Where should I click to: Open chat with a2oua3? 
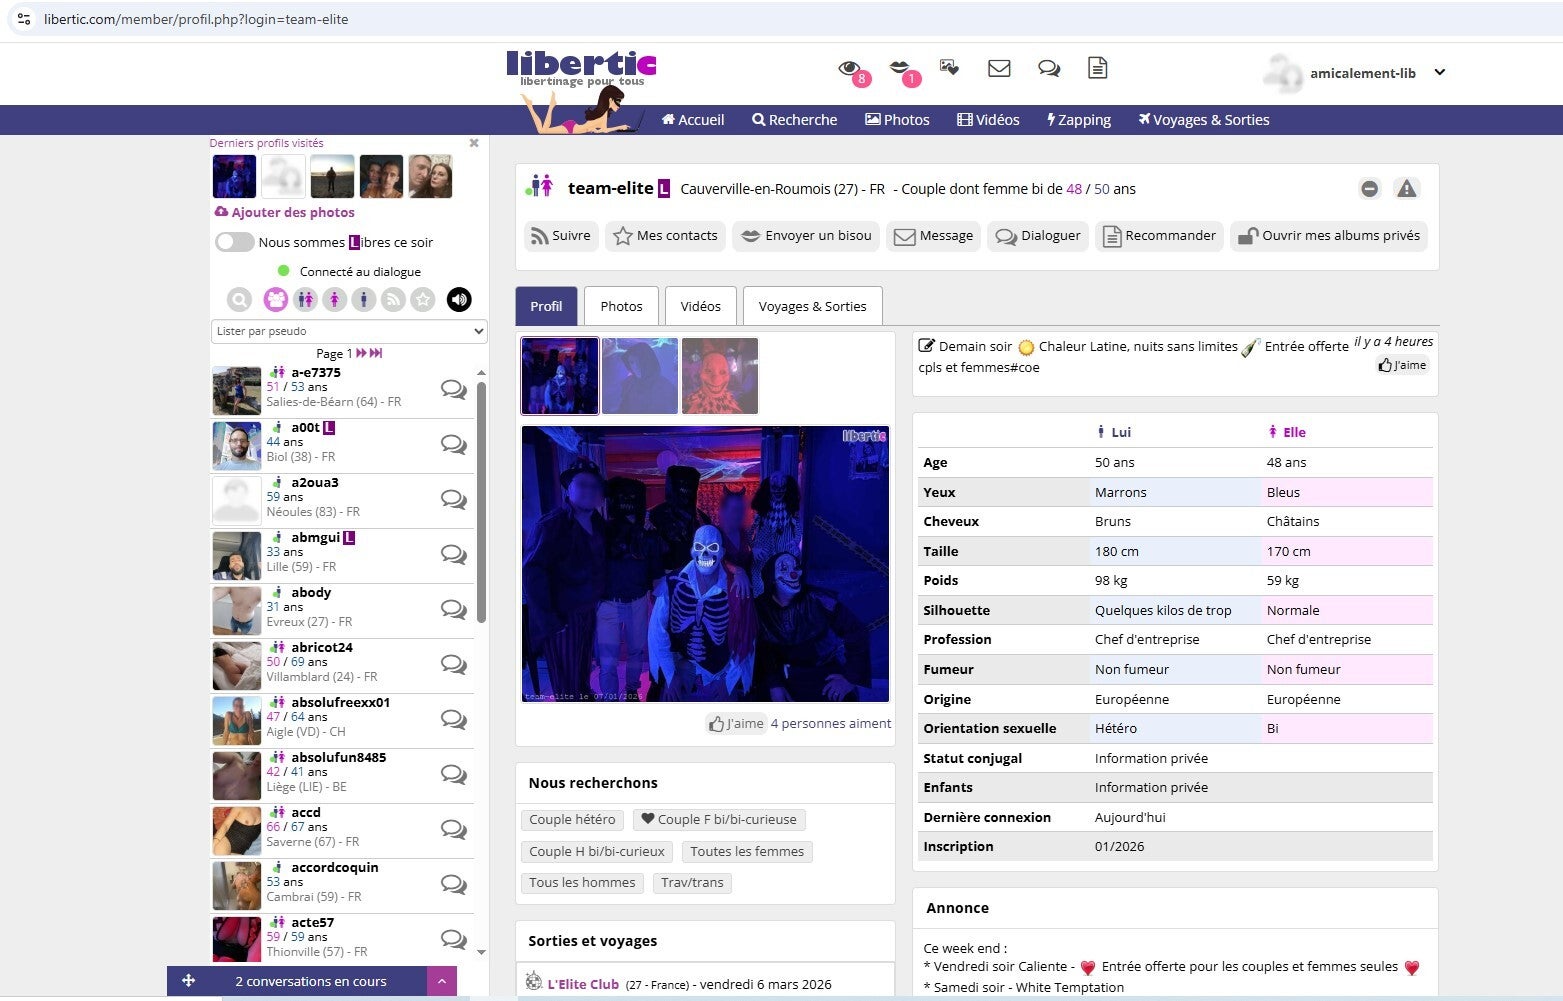click(454, 499)
